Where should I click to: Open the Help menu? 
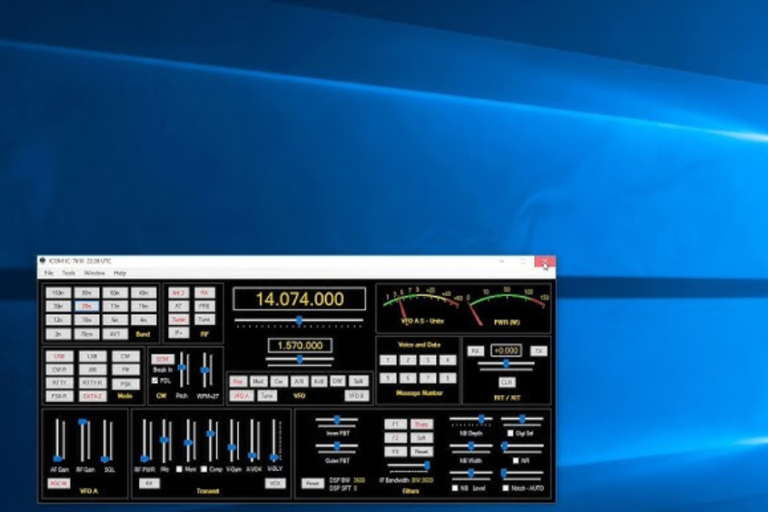tap(120, 272)
